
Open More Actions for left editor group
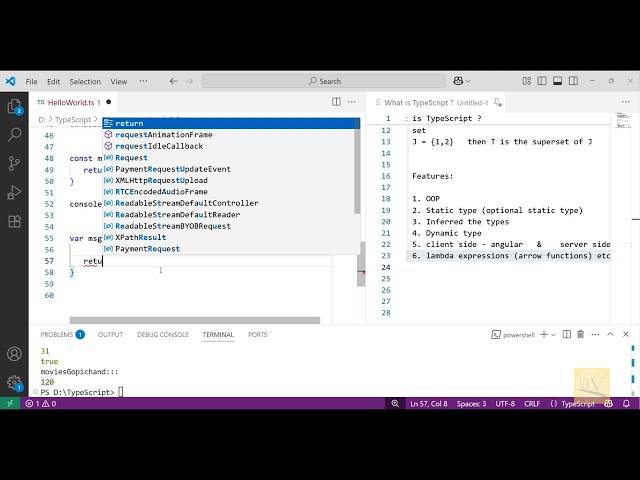pyautogui.click(x=351, y=102)
